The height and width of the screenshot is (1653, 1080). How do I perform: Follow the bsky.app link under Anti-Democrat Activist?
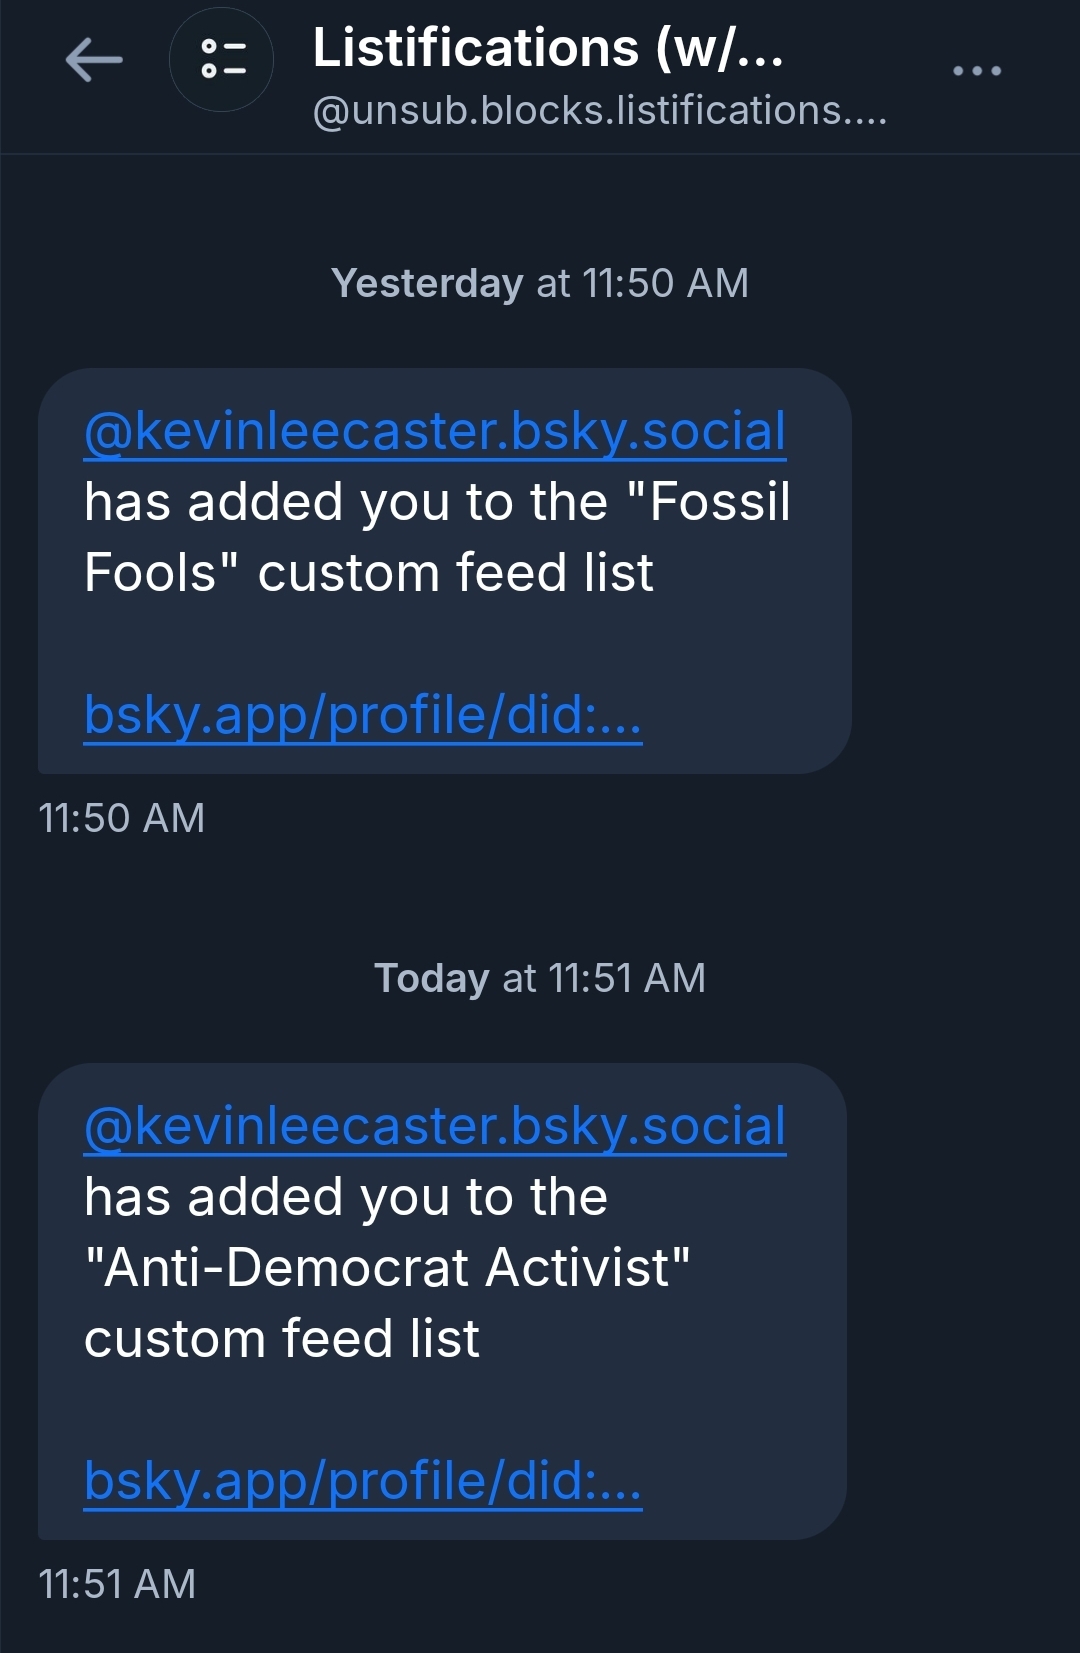click(x=362, y=1480)
